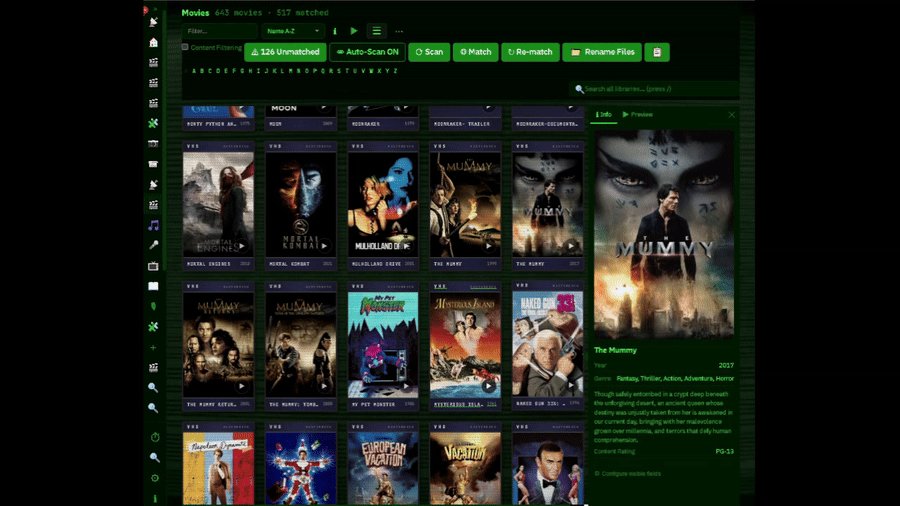Click the Match button
Screen dimensions: 900x506
475,52
